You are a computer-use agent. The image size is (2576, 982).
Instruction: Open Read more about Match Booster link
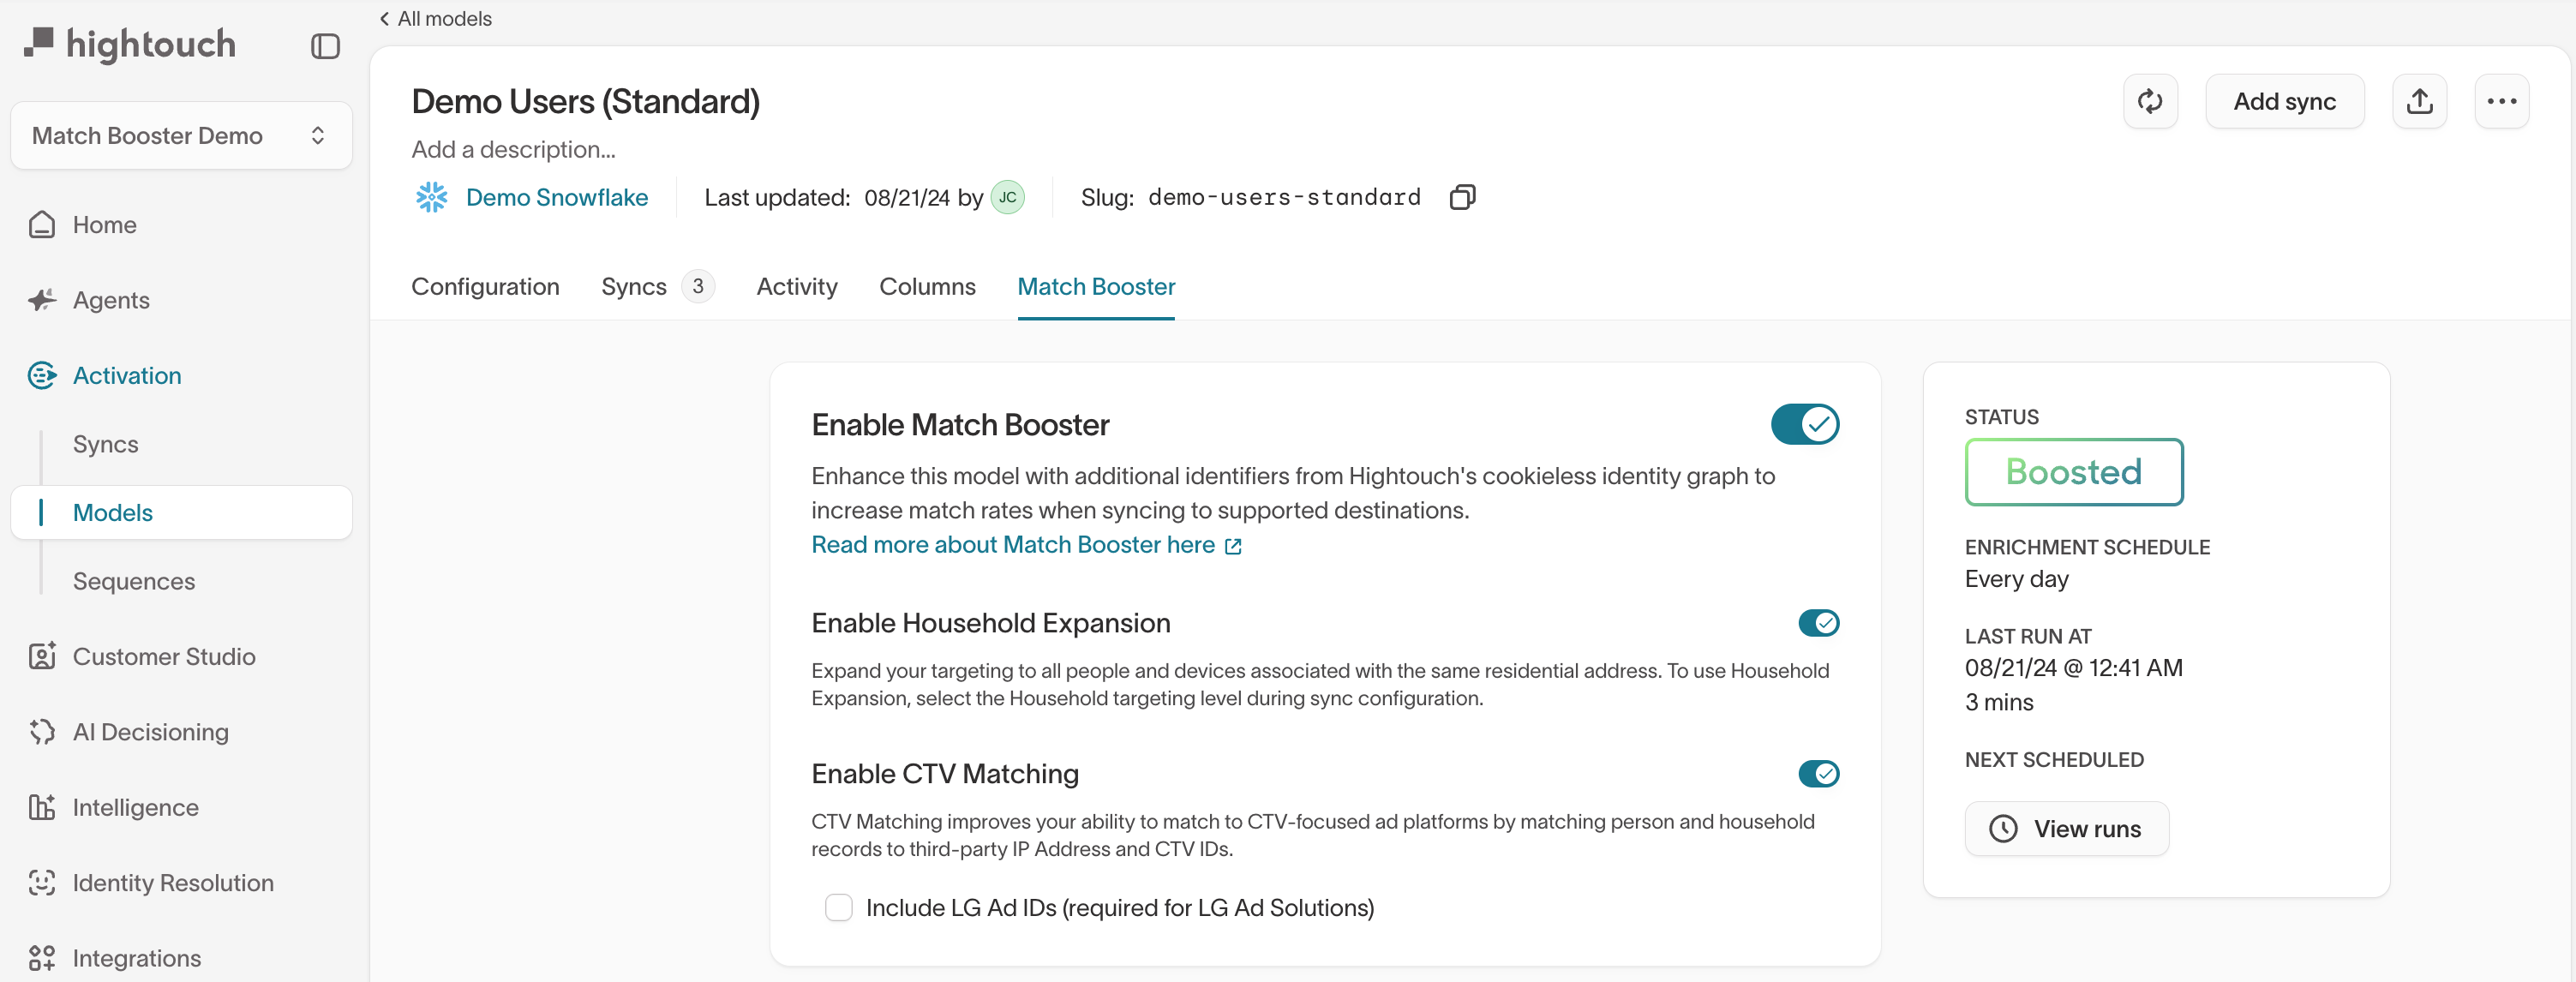pyautogui.click(x=1026, y=545)
